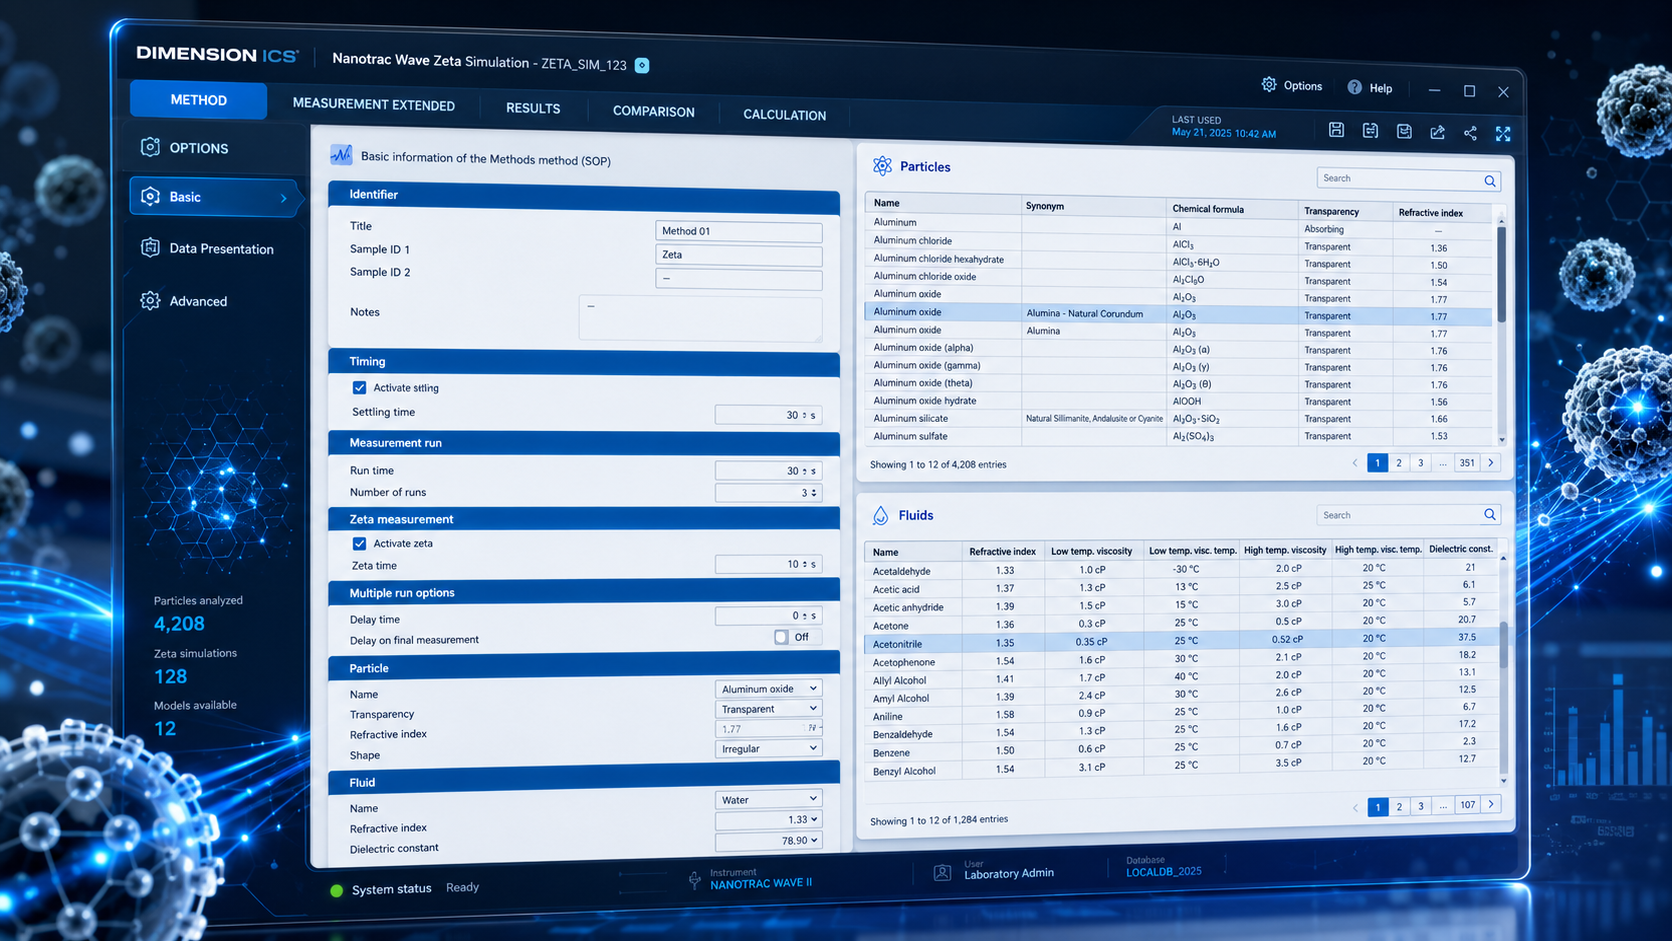Click the badge icon after ZETA_SIM_123

pos(642,66)
